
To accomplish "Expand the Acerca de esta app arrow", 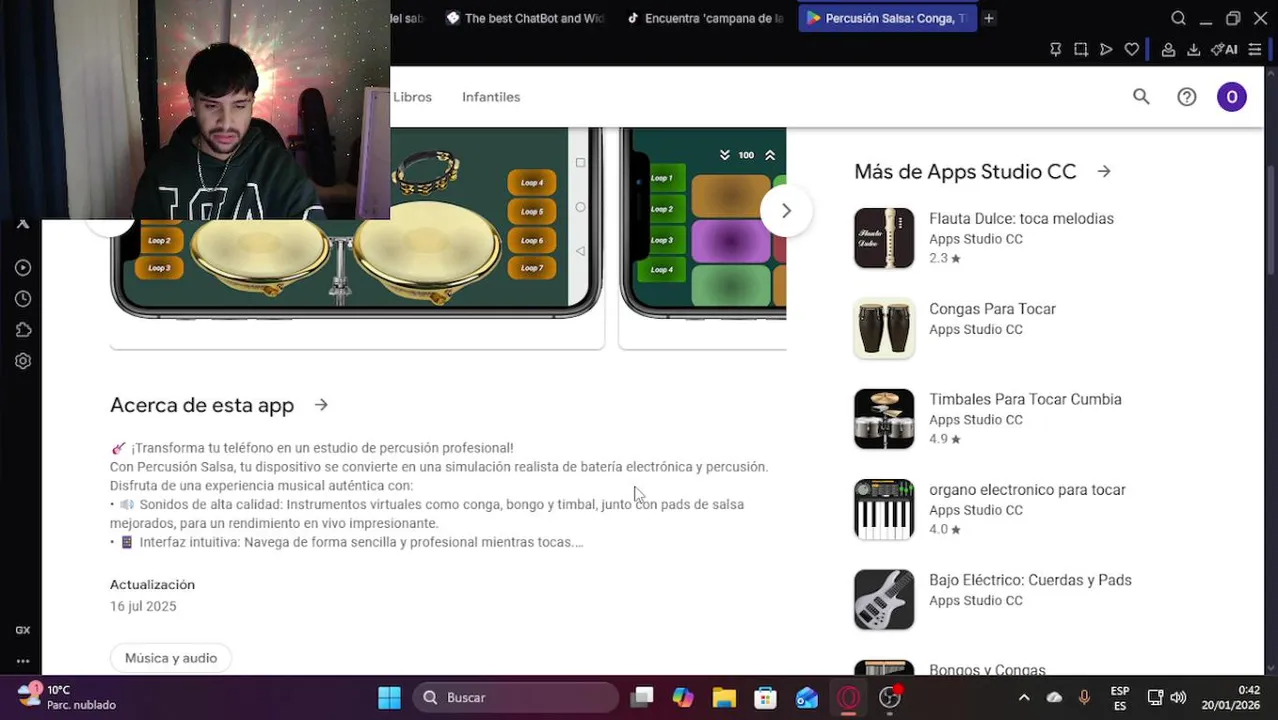I will click(x=321, y=405).
